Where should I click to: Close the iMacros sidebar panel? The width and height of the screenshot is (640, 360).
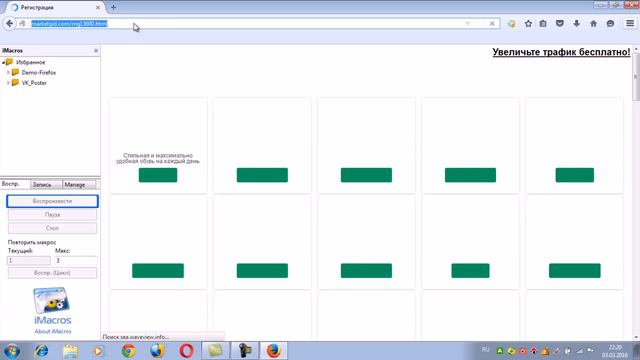(x=96, y=51)
